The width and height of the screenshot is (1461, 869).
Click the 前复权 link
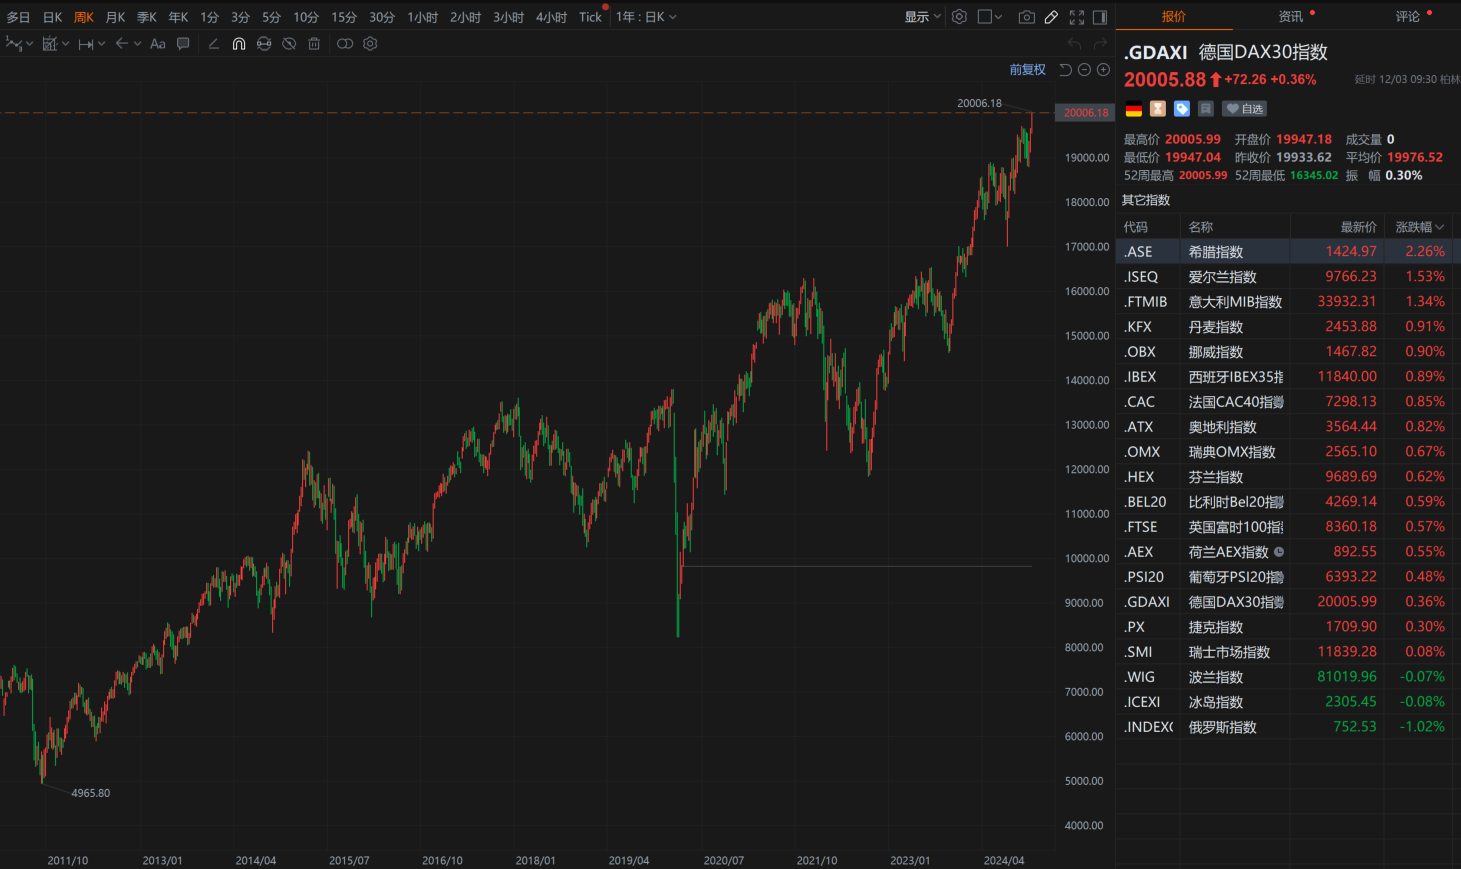1027,70
